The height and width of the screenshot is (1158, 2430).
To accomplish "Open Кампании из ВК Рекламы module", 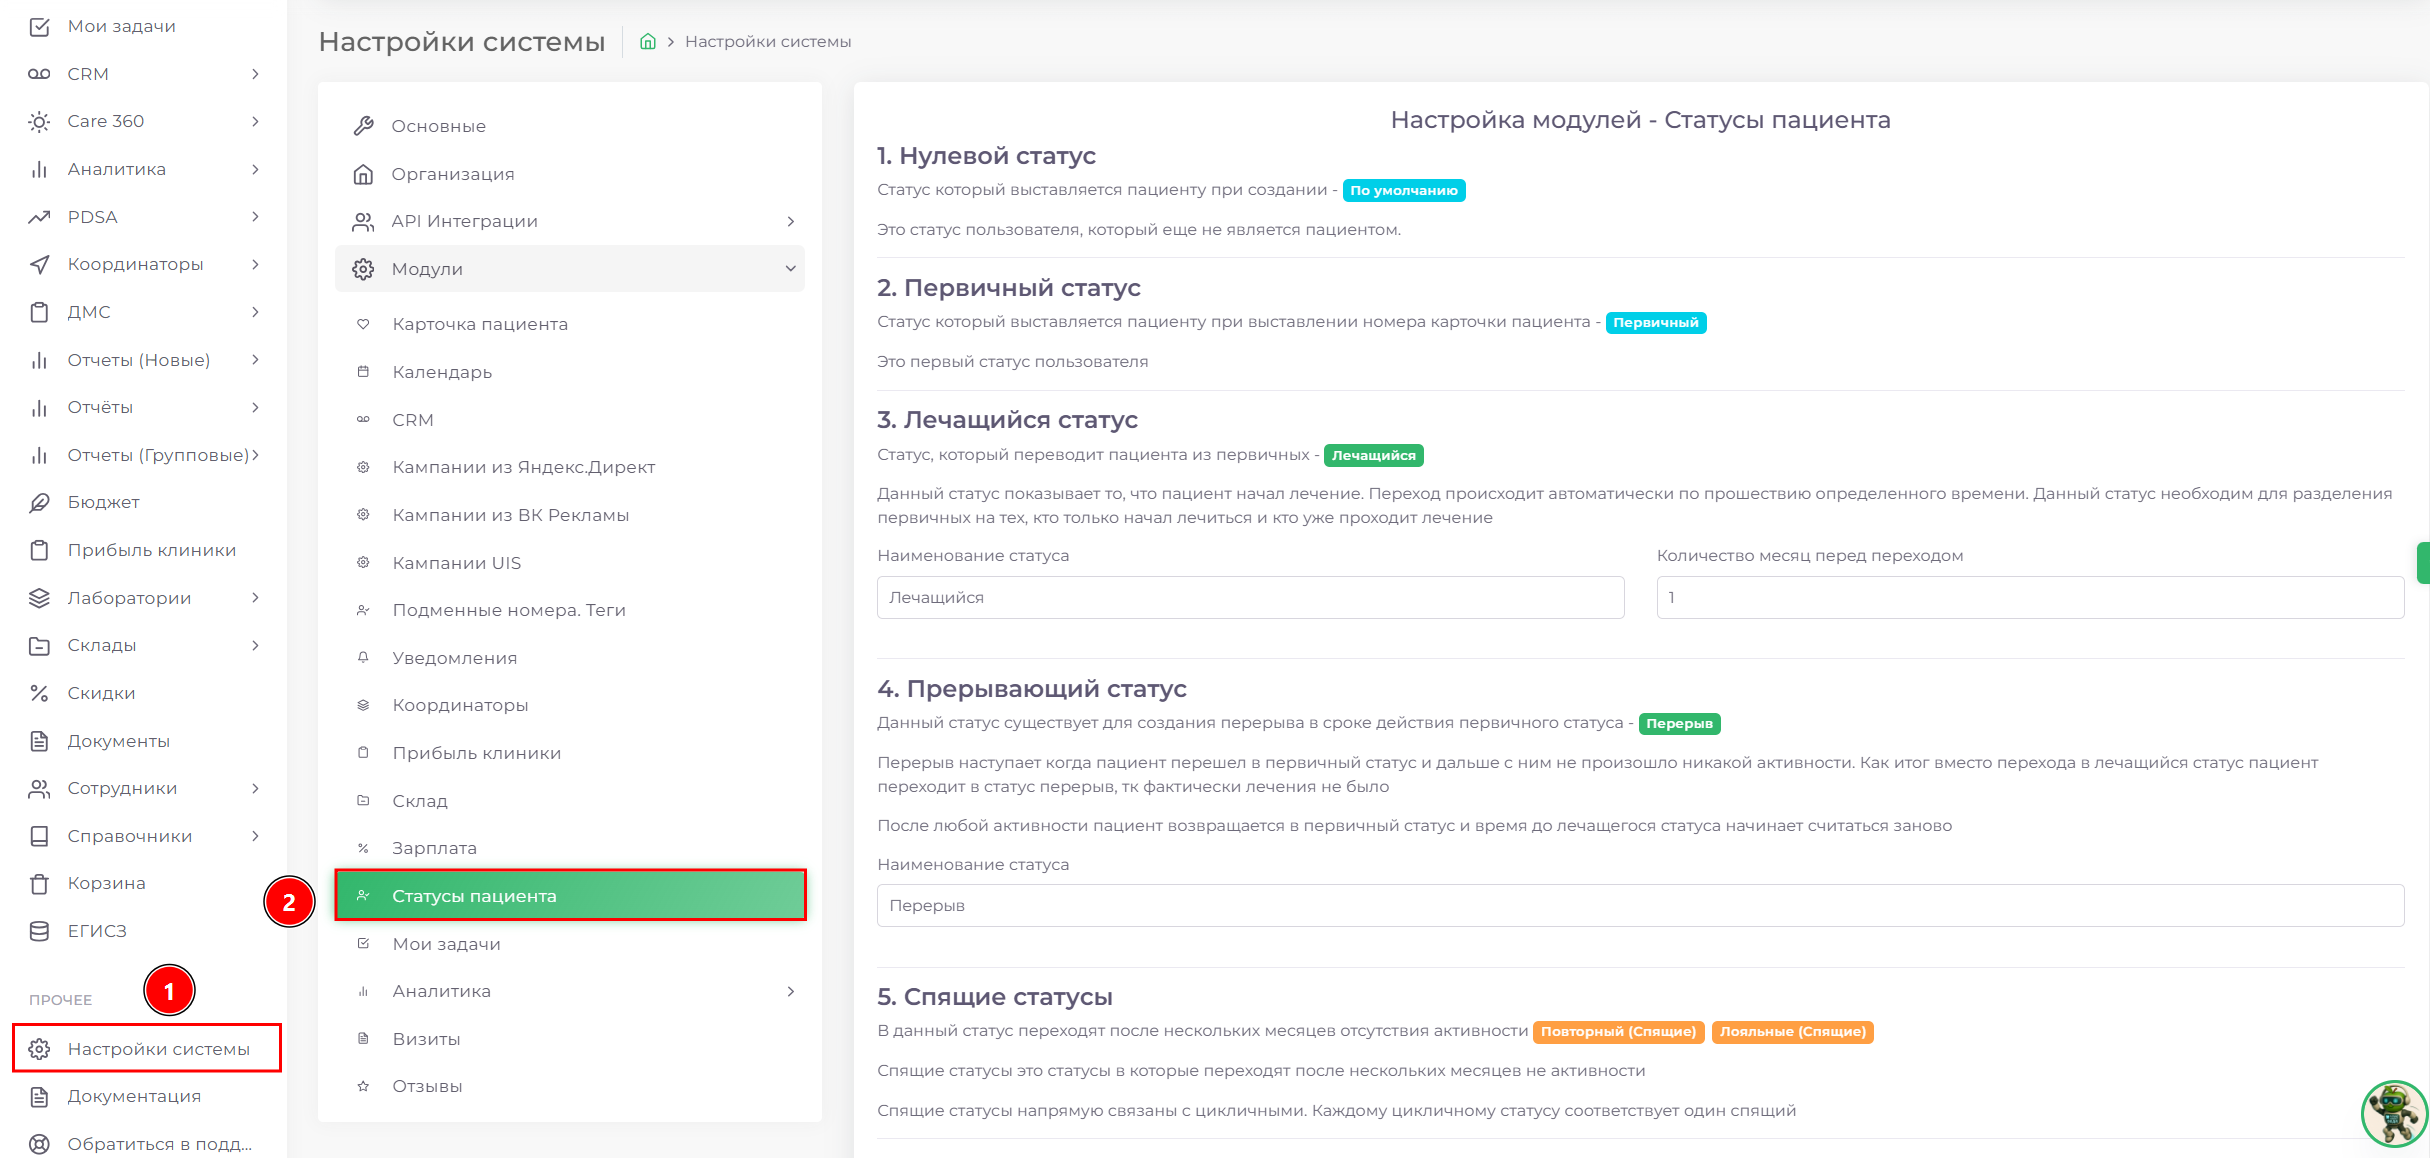I will point(570,515).
